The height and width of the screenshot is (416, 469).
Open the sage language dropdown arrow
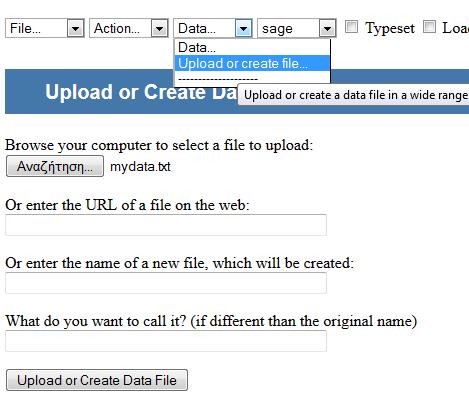pyautogui.click(x=327, y=29)
